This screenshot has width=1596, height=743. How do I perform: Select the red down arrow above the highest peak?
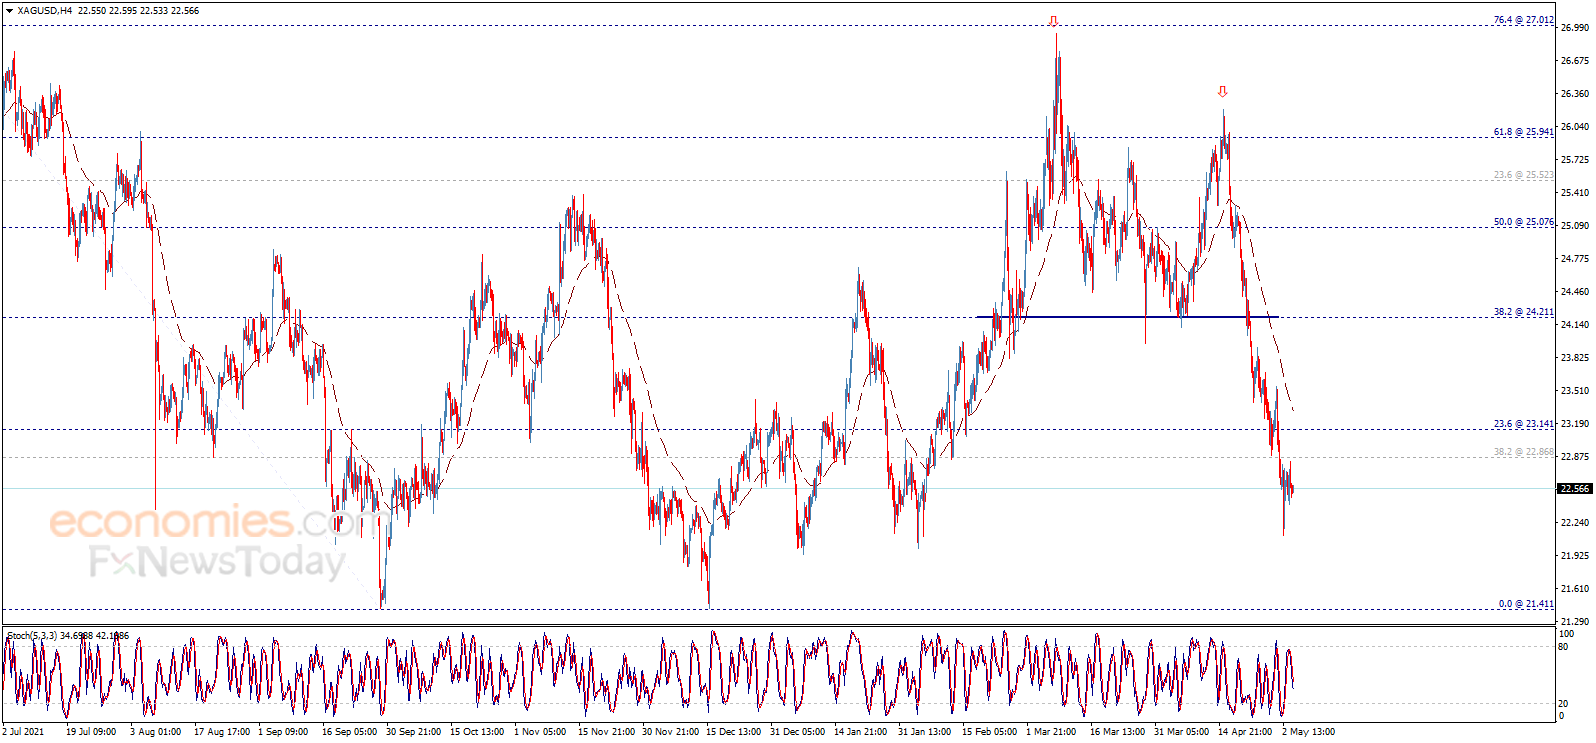click(x=1053, y=21)
